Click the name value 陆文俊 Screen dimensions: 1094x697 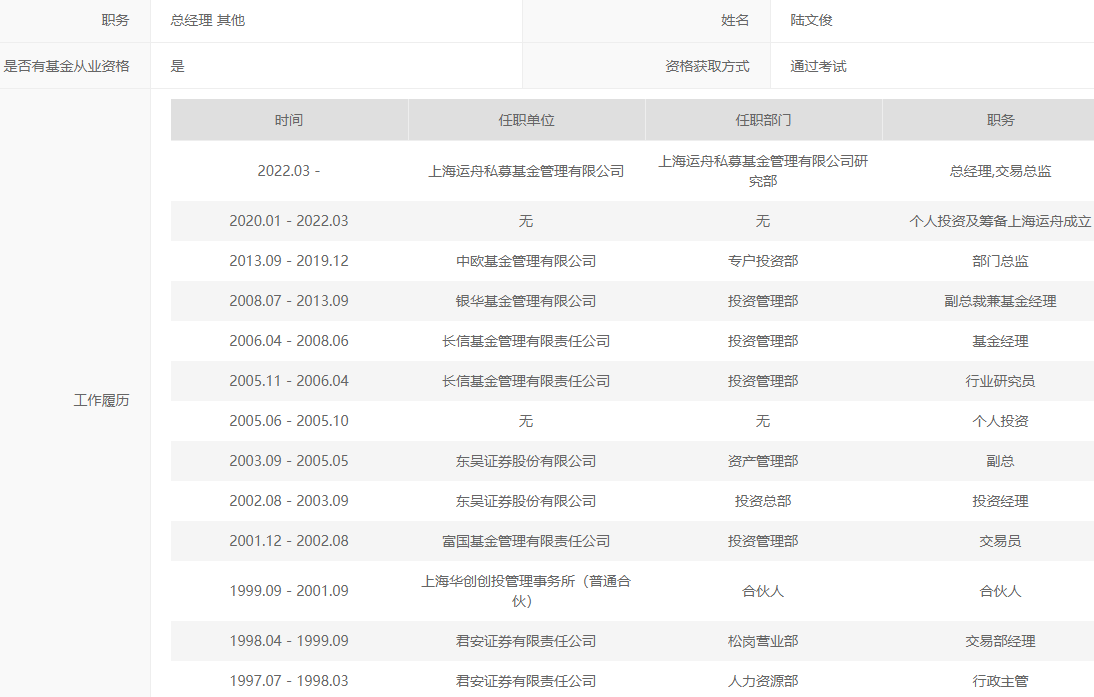(x=810, y=20)
